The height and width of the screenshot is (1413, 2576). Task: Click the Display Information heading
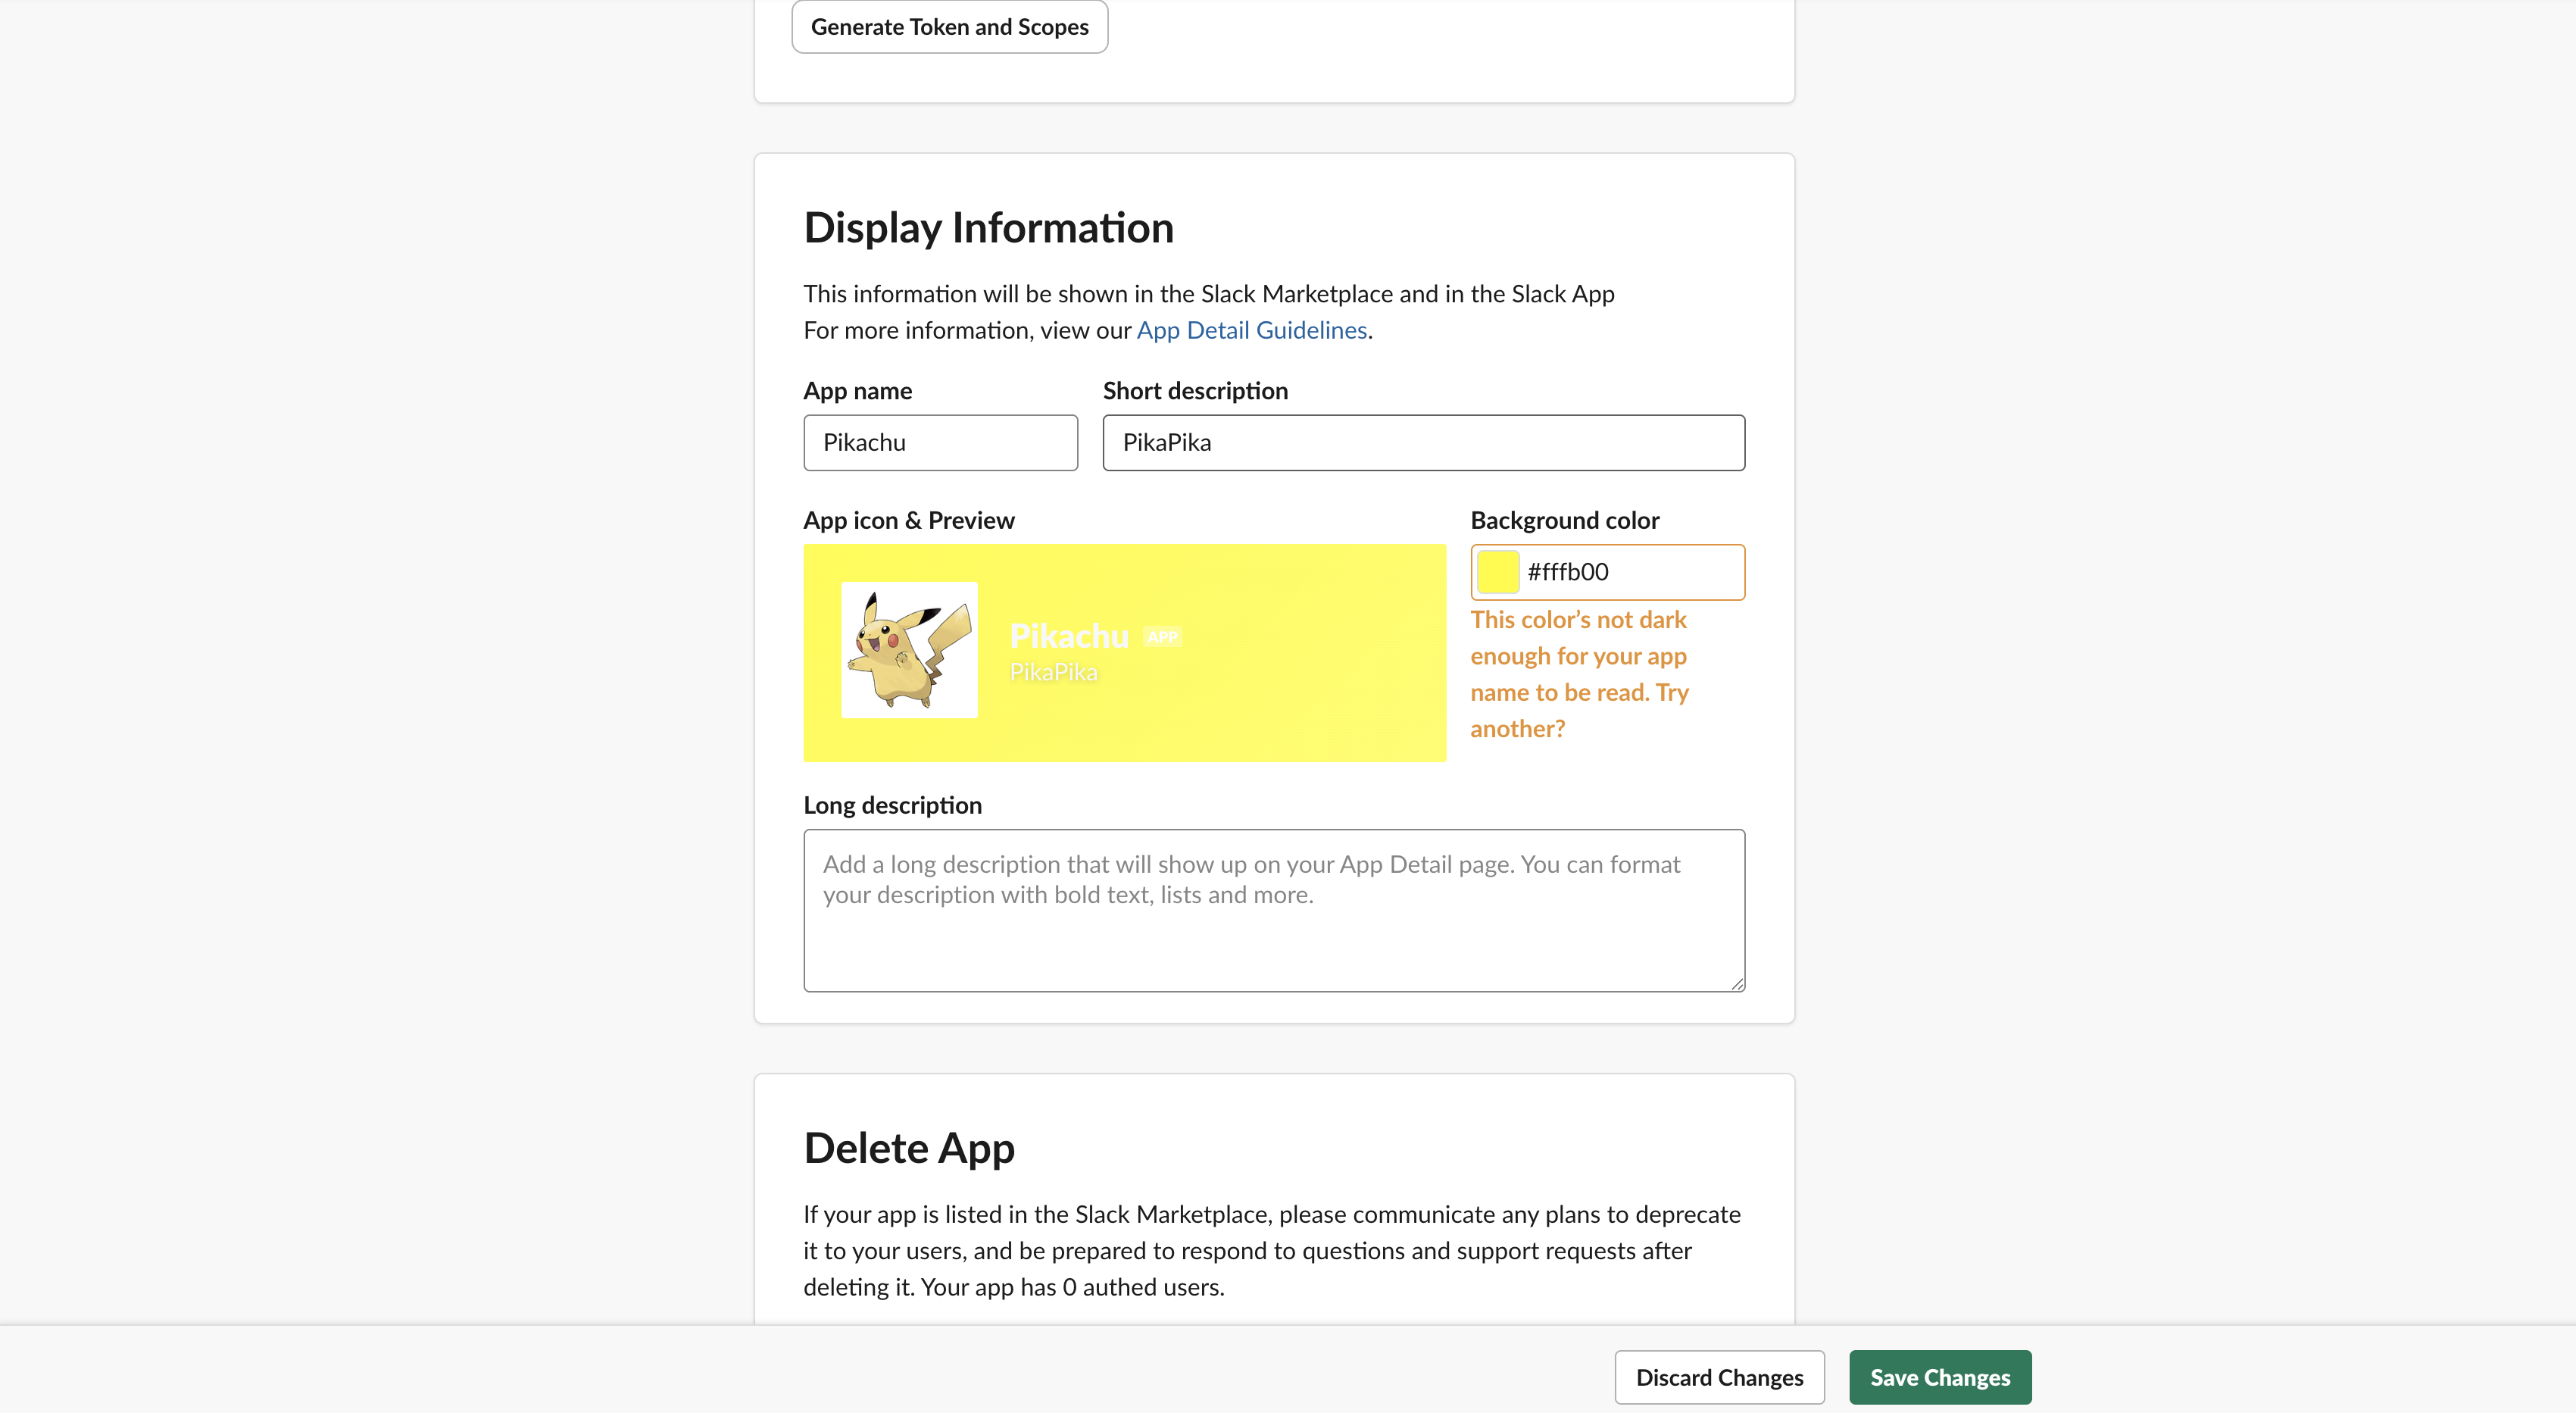[x=988, y=228]
